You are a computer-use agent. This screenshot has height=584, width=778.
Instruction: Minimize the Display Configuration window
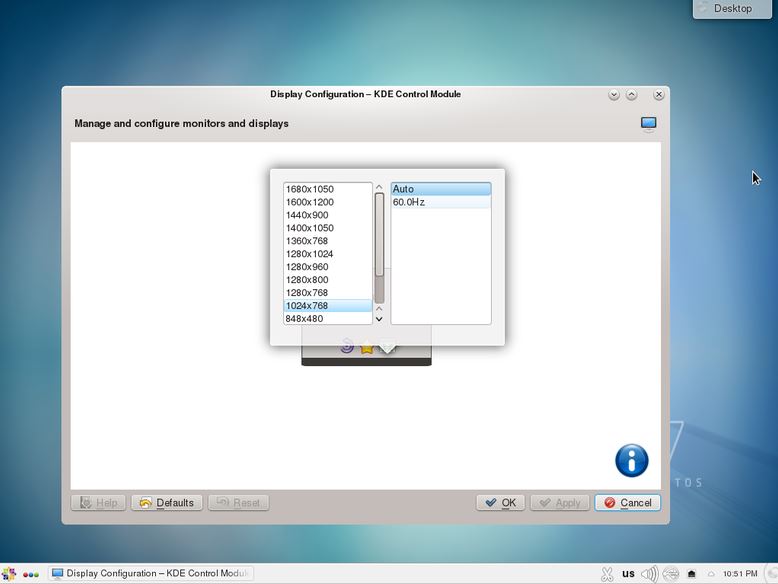[x=614, y=95]
